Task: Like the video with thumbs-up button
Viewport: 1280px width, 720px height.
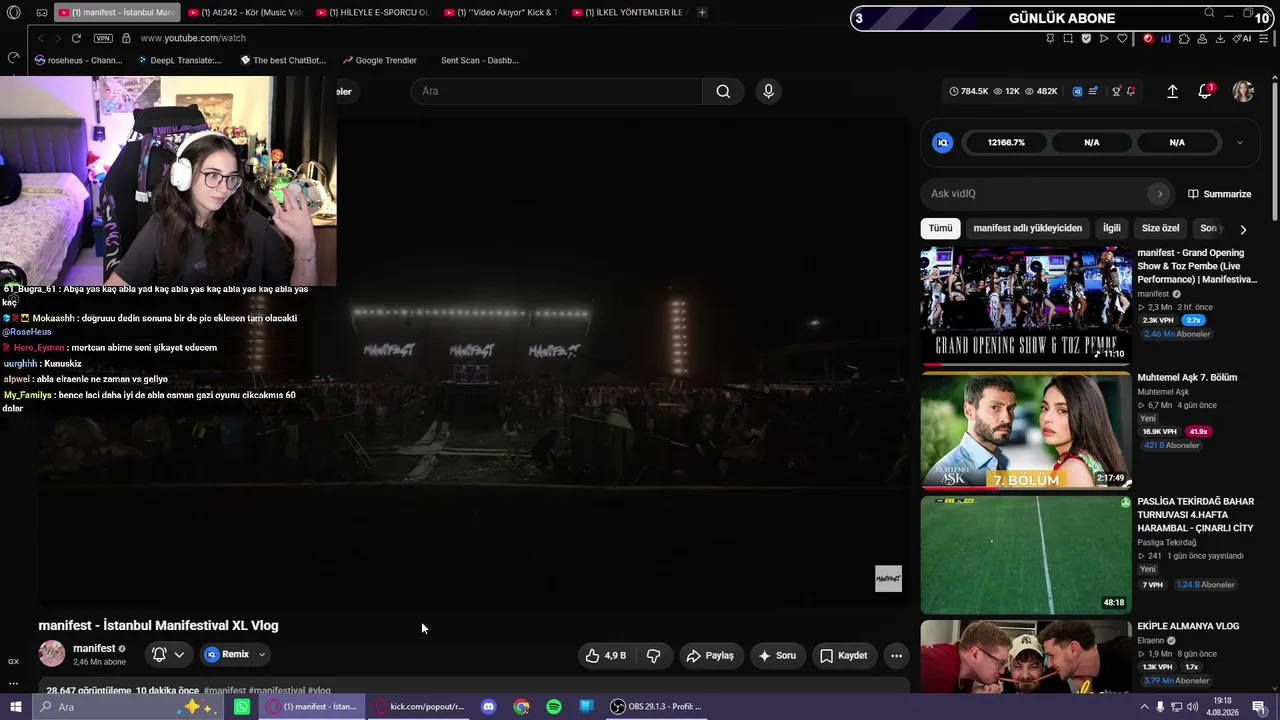Action: pos(607,655)
